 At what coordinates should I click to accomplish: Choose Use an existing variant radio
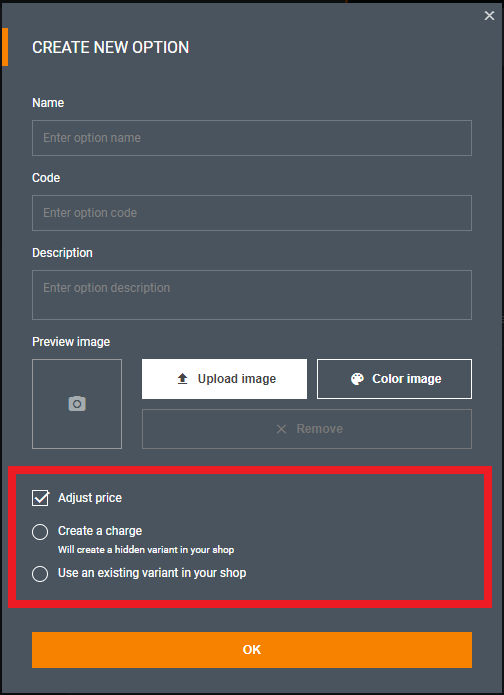pyautogui.click(x=40, y=574)
